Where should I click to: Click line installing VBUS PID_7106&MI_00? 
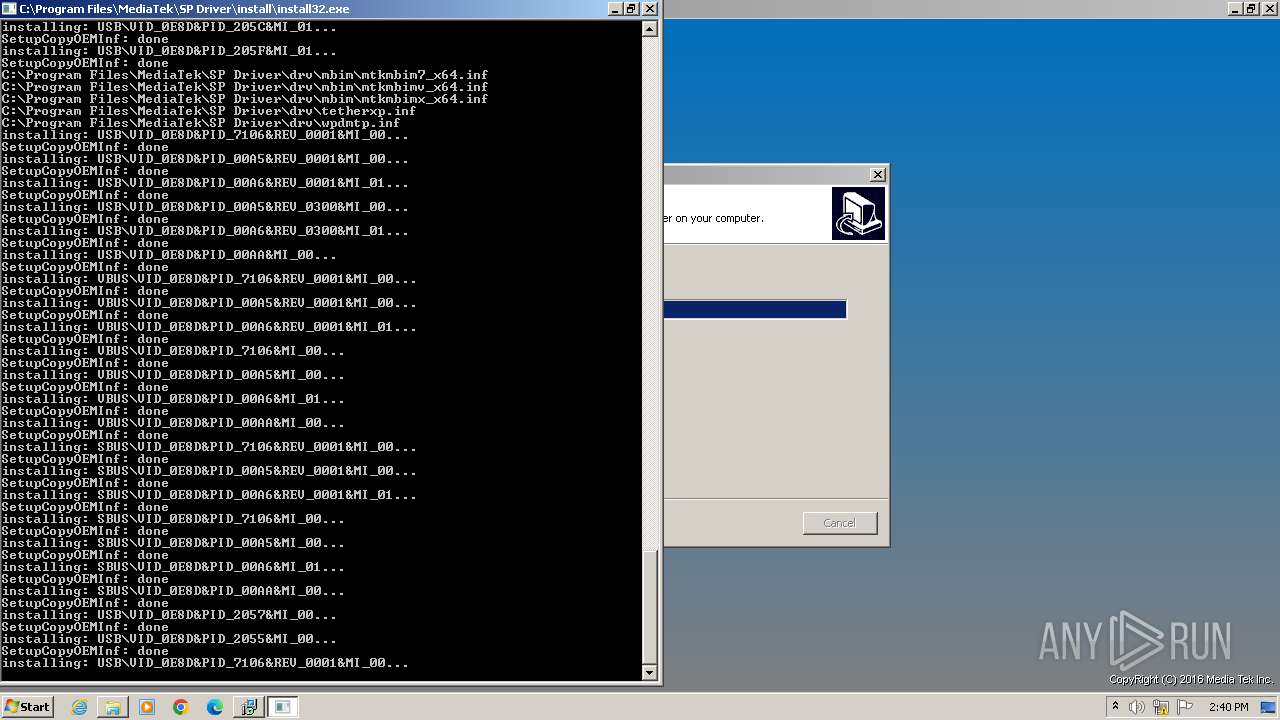[x=173, y=351]
